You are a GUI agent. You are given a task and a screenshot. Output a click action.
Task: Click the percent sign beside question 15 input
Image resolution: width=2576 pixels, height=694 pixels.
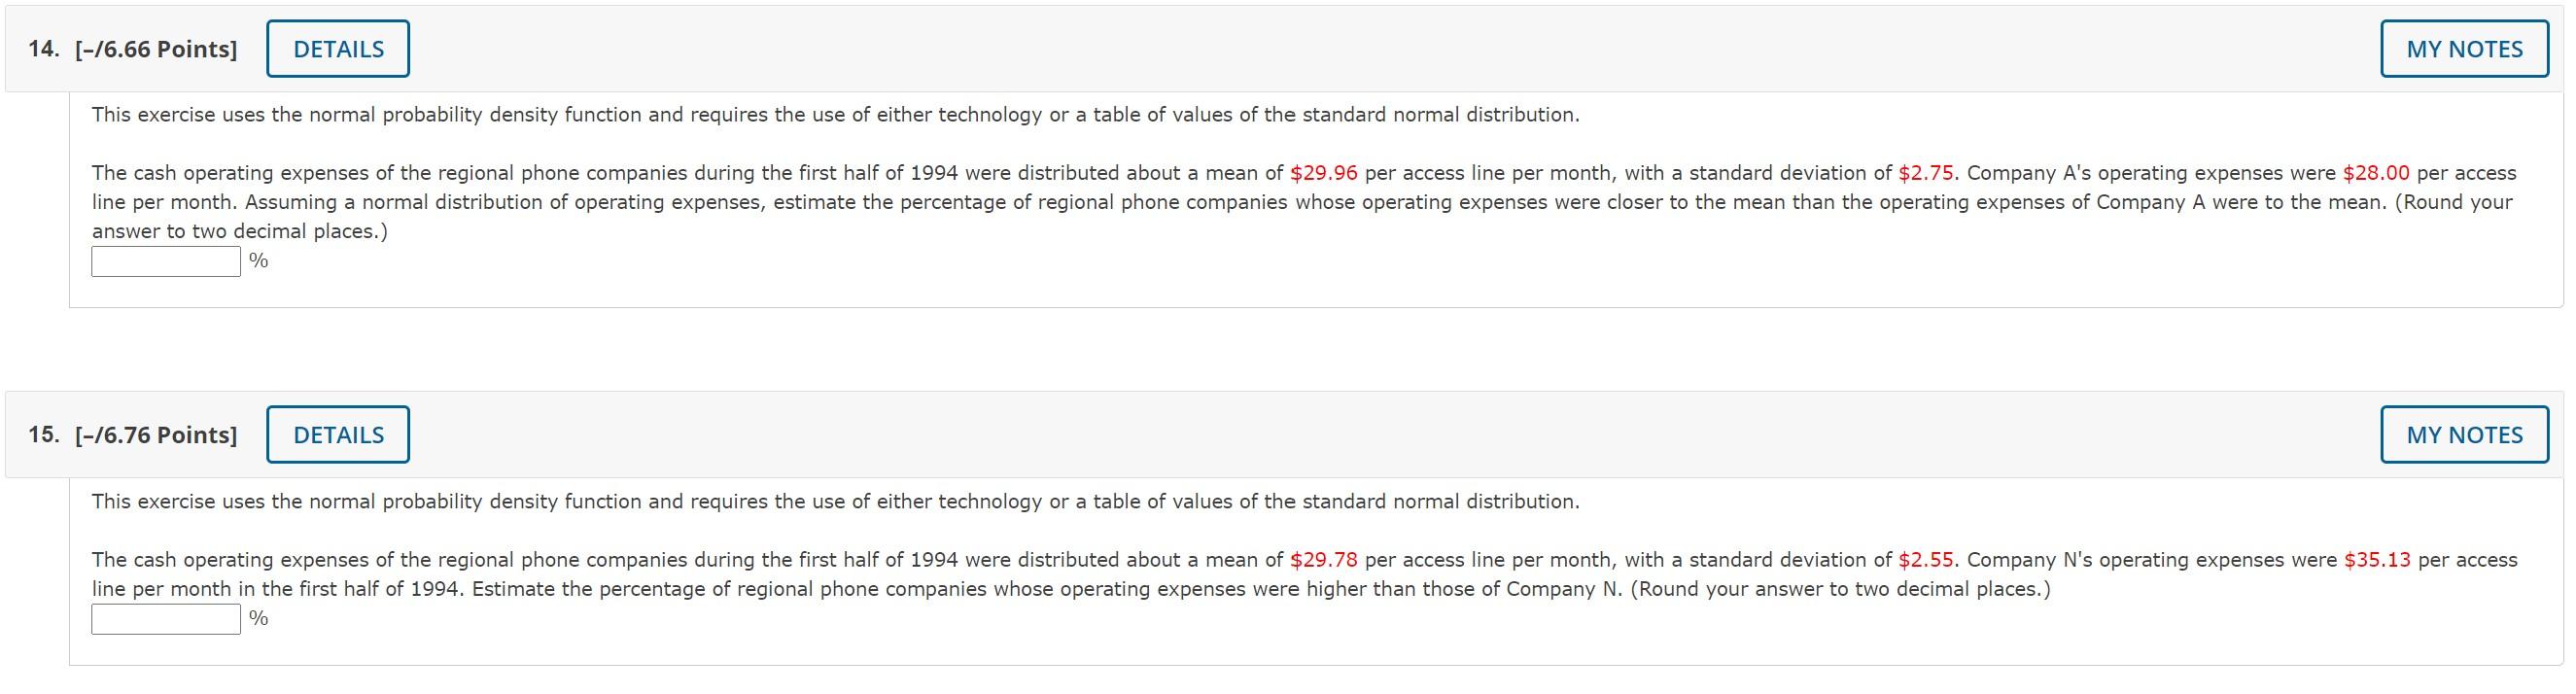point(259,619)
